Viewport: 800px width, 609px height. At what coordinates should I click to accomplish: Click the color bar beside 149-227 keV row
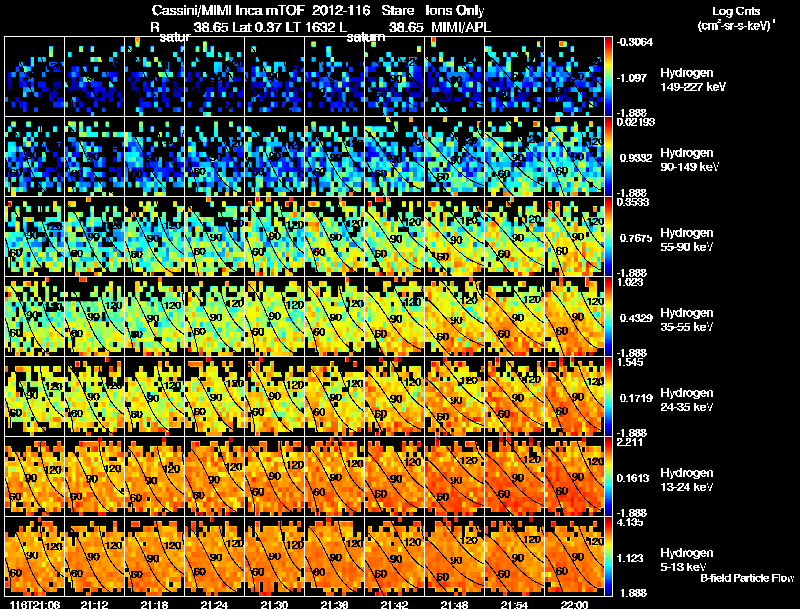(x=608, y=77)
